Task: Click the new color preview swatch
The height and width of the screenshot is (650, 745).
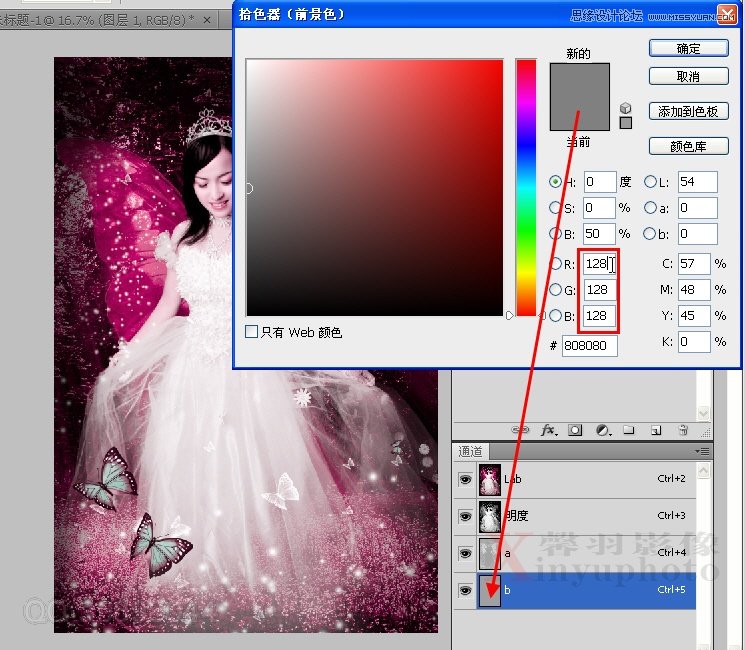Action: 580,80
